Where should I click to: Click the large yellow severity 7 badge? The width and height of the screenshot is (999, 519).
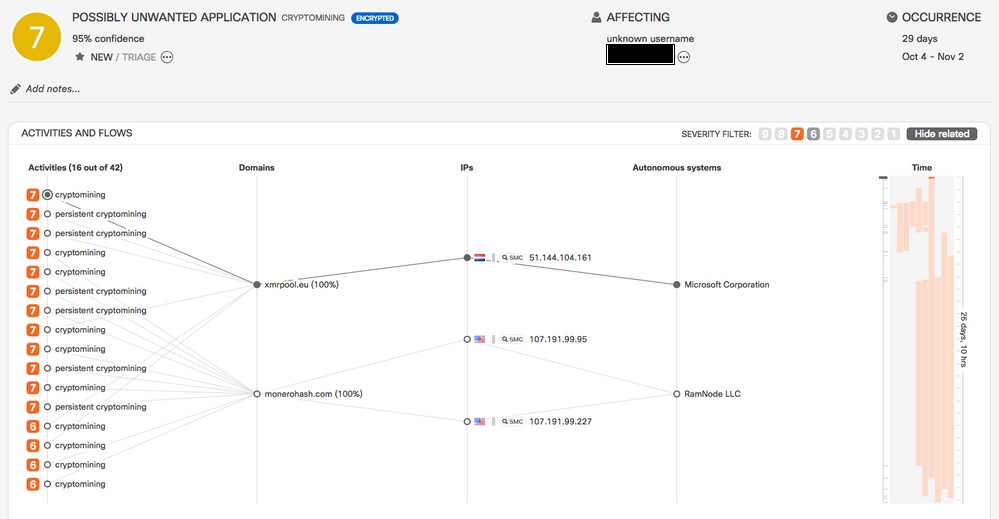tap(37, 37)
